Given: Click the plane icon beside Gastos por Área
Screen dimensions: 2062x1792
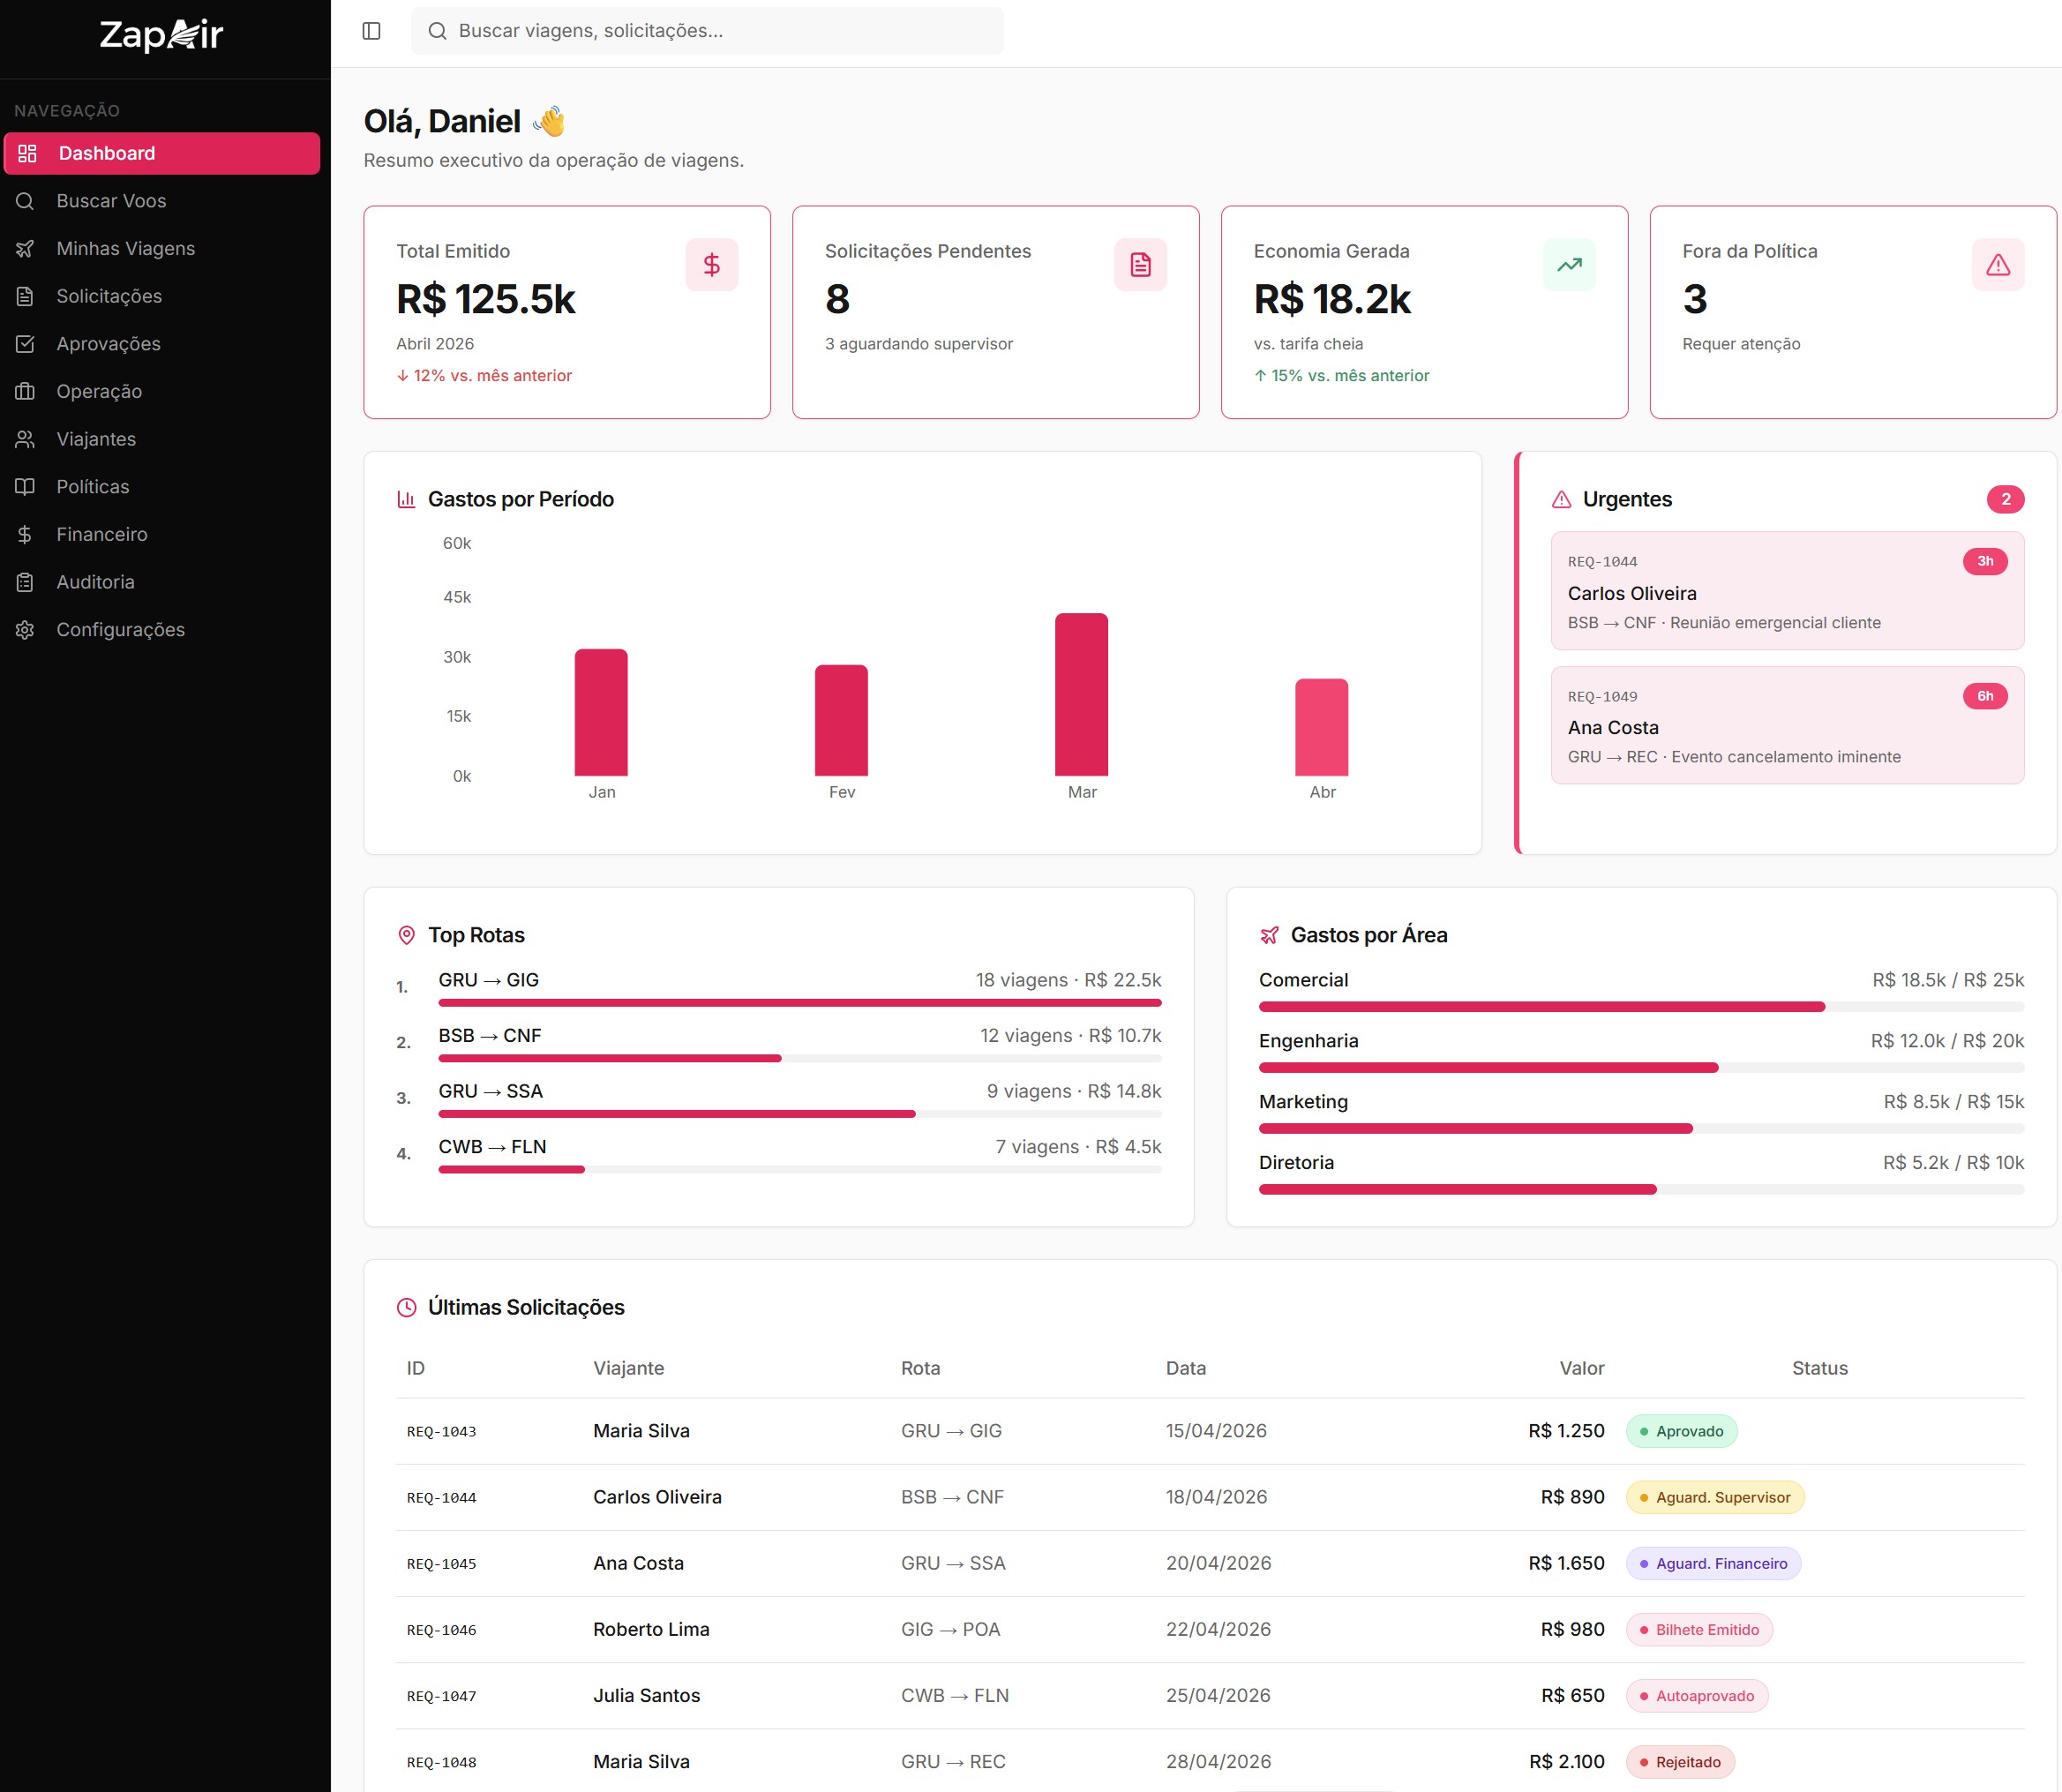Looking at the screenshot, I should click(x=1269, y=935).
